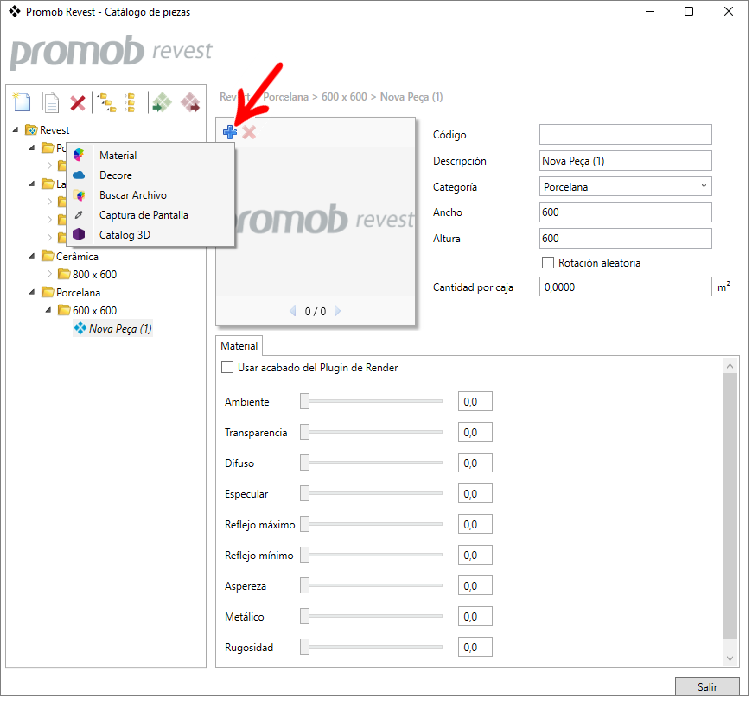Enable Usar acabado del Plugin de Render
This screenshot has width=750, height=702.
click(x=227, y=367)
